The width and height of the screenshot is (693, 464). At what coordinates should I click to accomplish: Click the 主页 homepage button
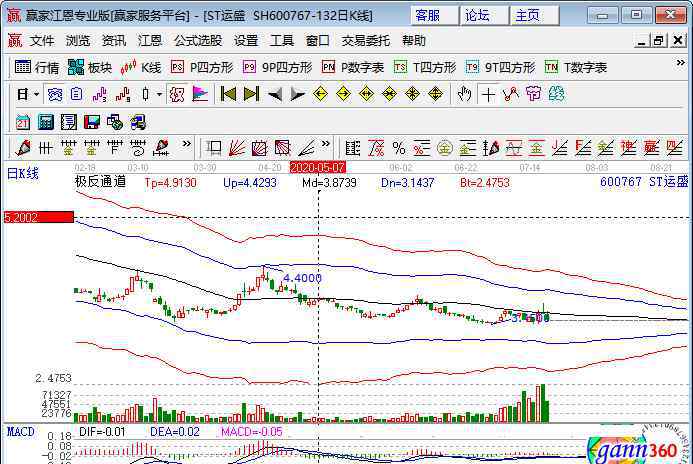[528, 15]
